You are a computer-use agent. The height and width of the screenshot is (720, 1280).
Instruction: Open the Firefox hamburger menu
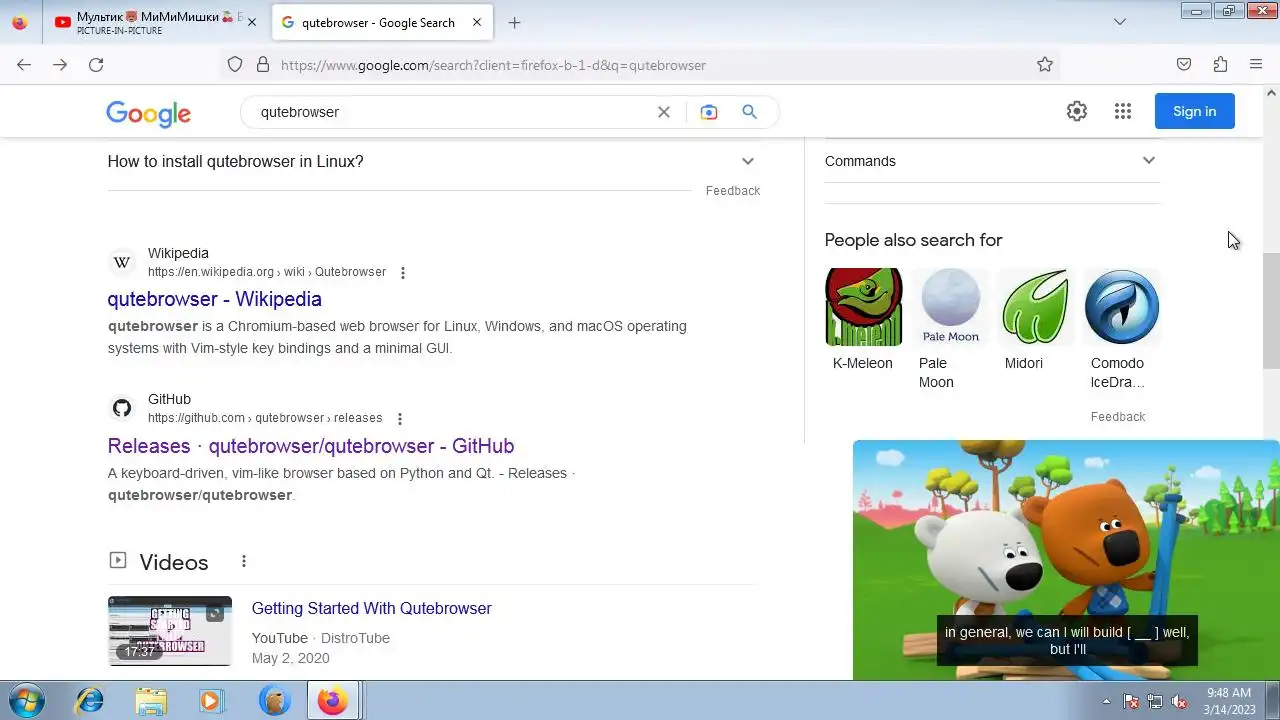(1256, 64)
